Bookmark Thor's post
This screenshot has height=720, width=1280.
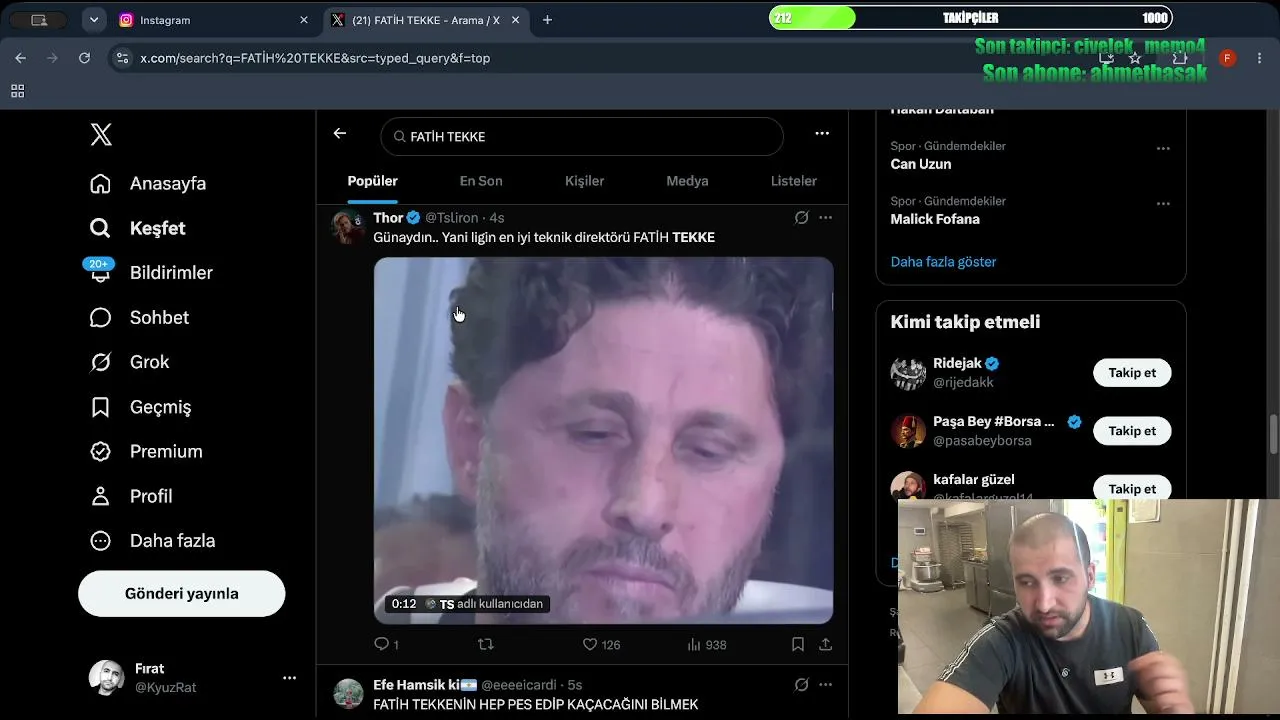click(x=798, y=645)
